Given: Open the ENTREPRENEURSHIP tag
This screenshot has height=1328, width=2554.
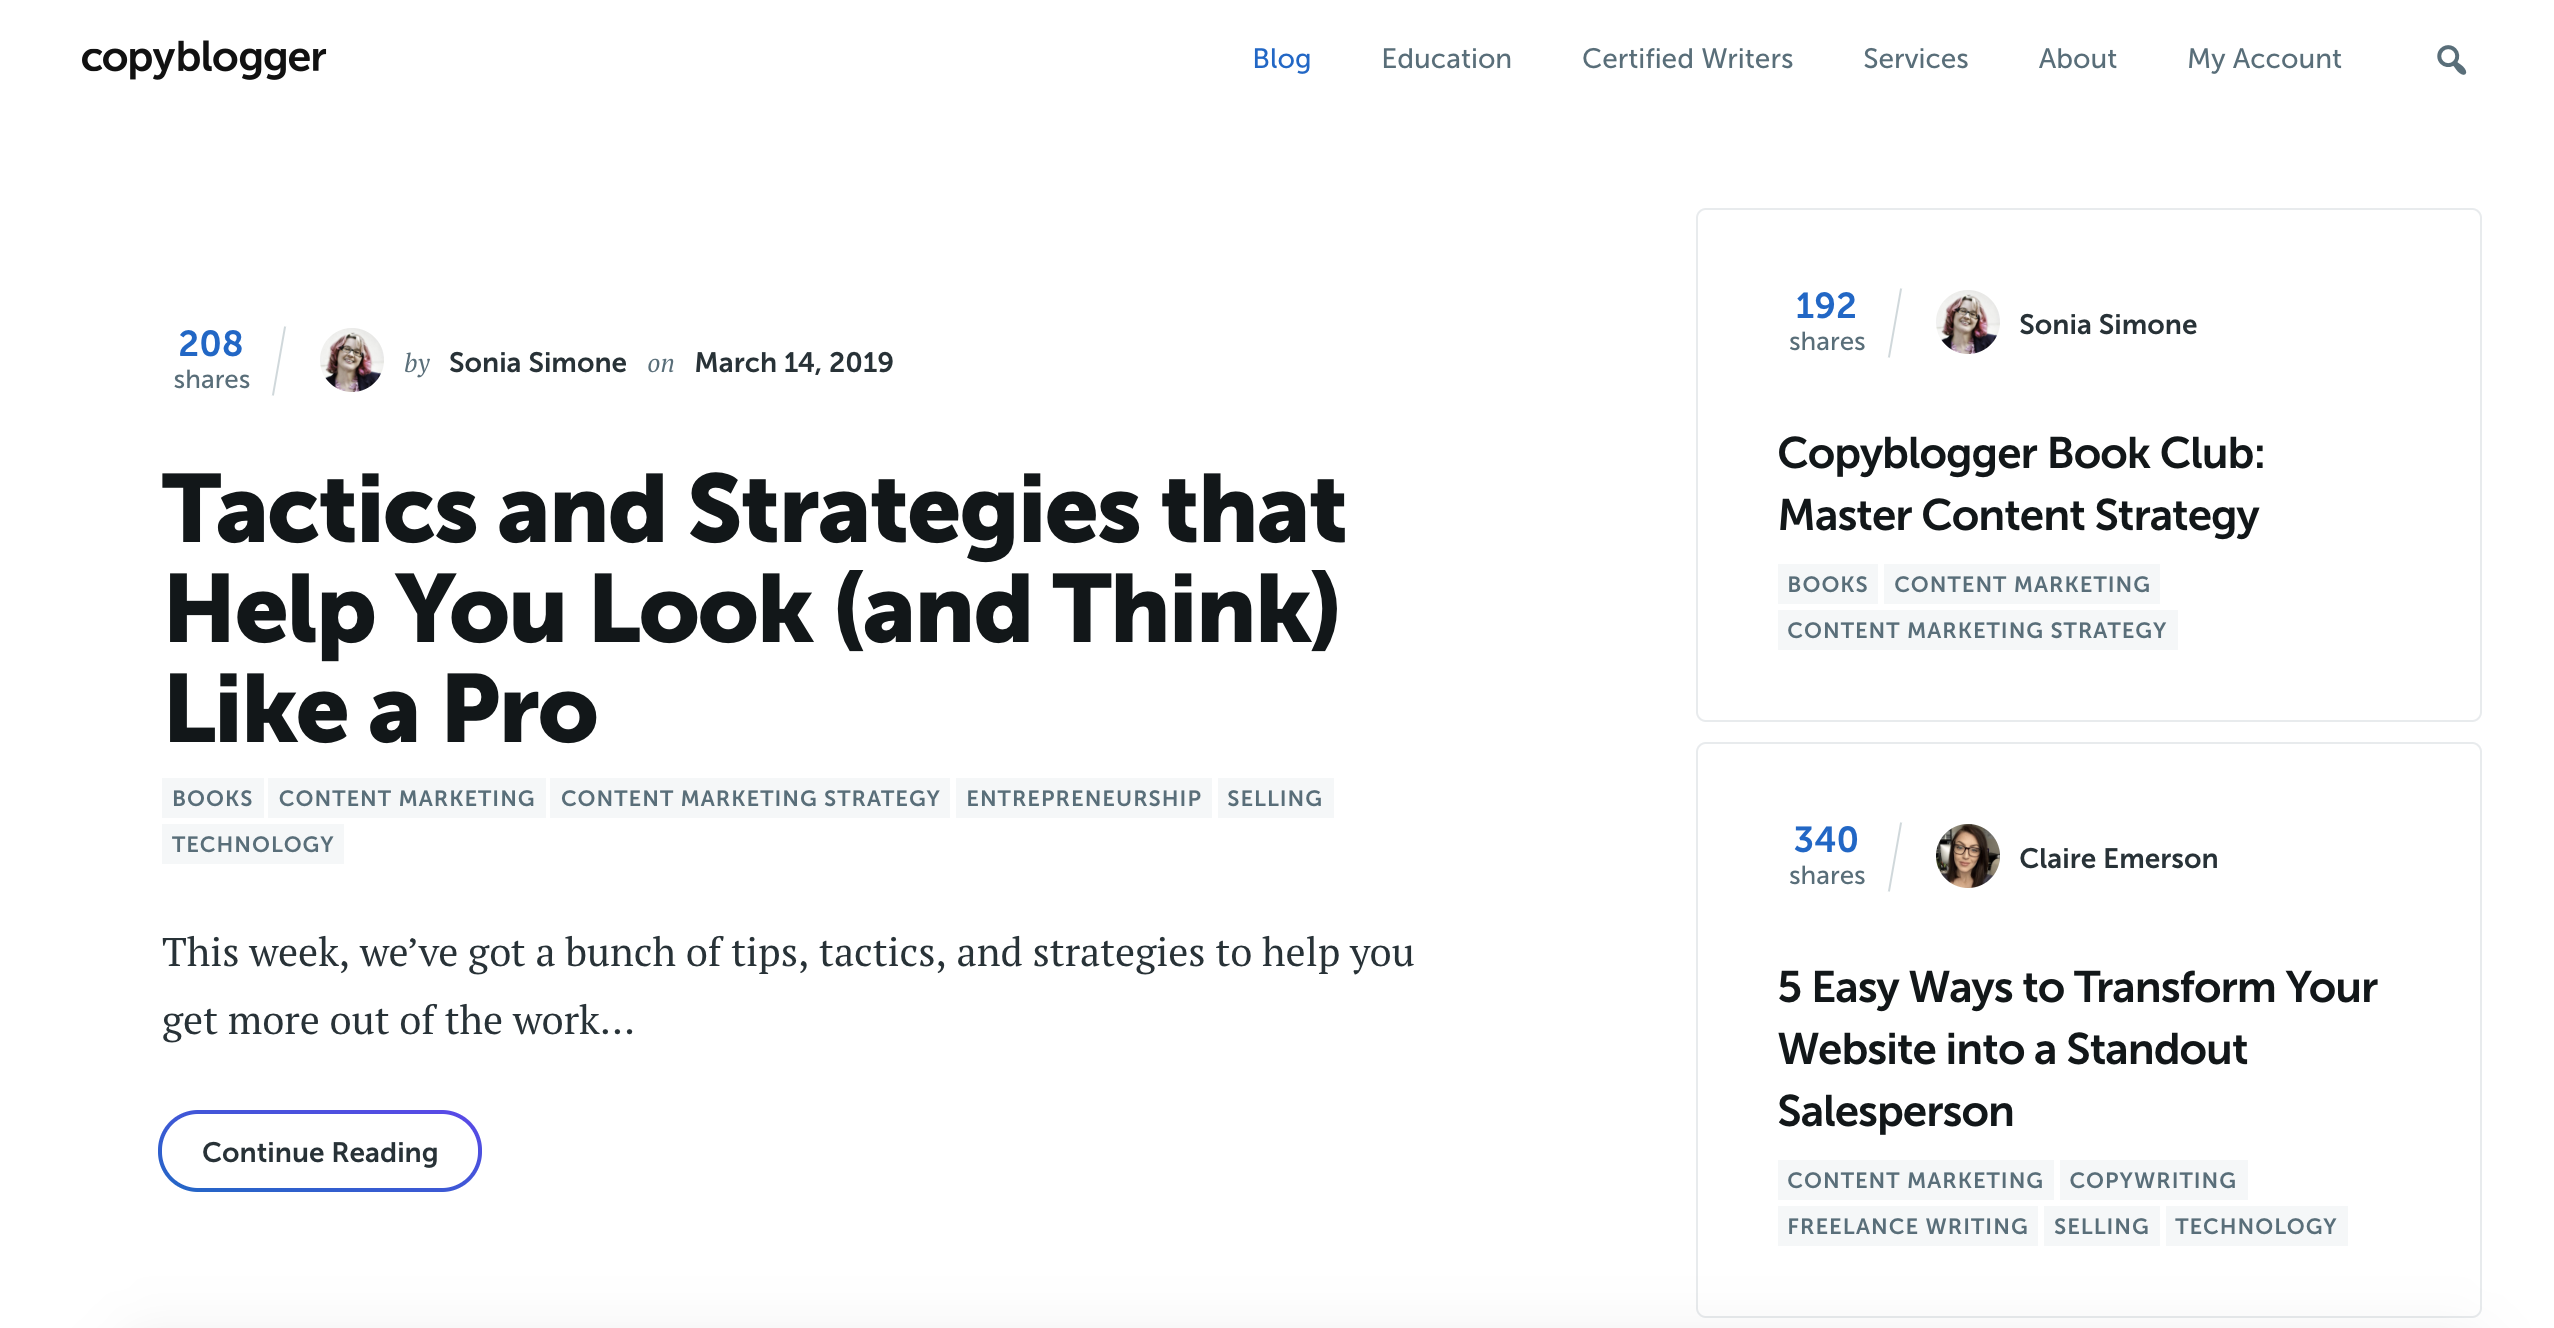Looking at the screenshot, I should pyautogui.click(x=1083, y=798).
